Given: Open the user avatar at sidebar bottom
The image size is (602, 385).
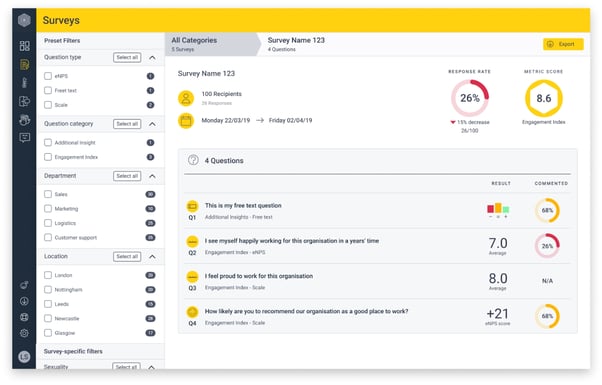Looking at the screenshot, I should coord(24,357).
